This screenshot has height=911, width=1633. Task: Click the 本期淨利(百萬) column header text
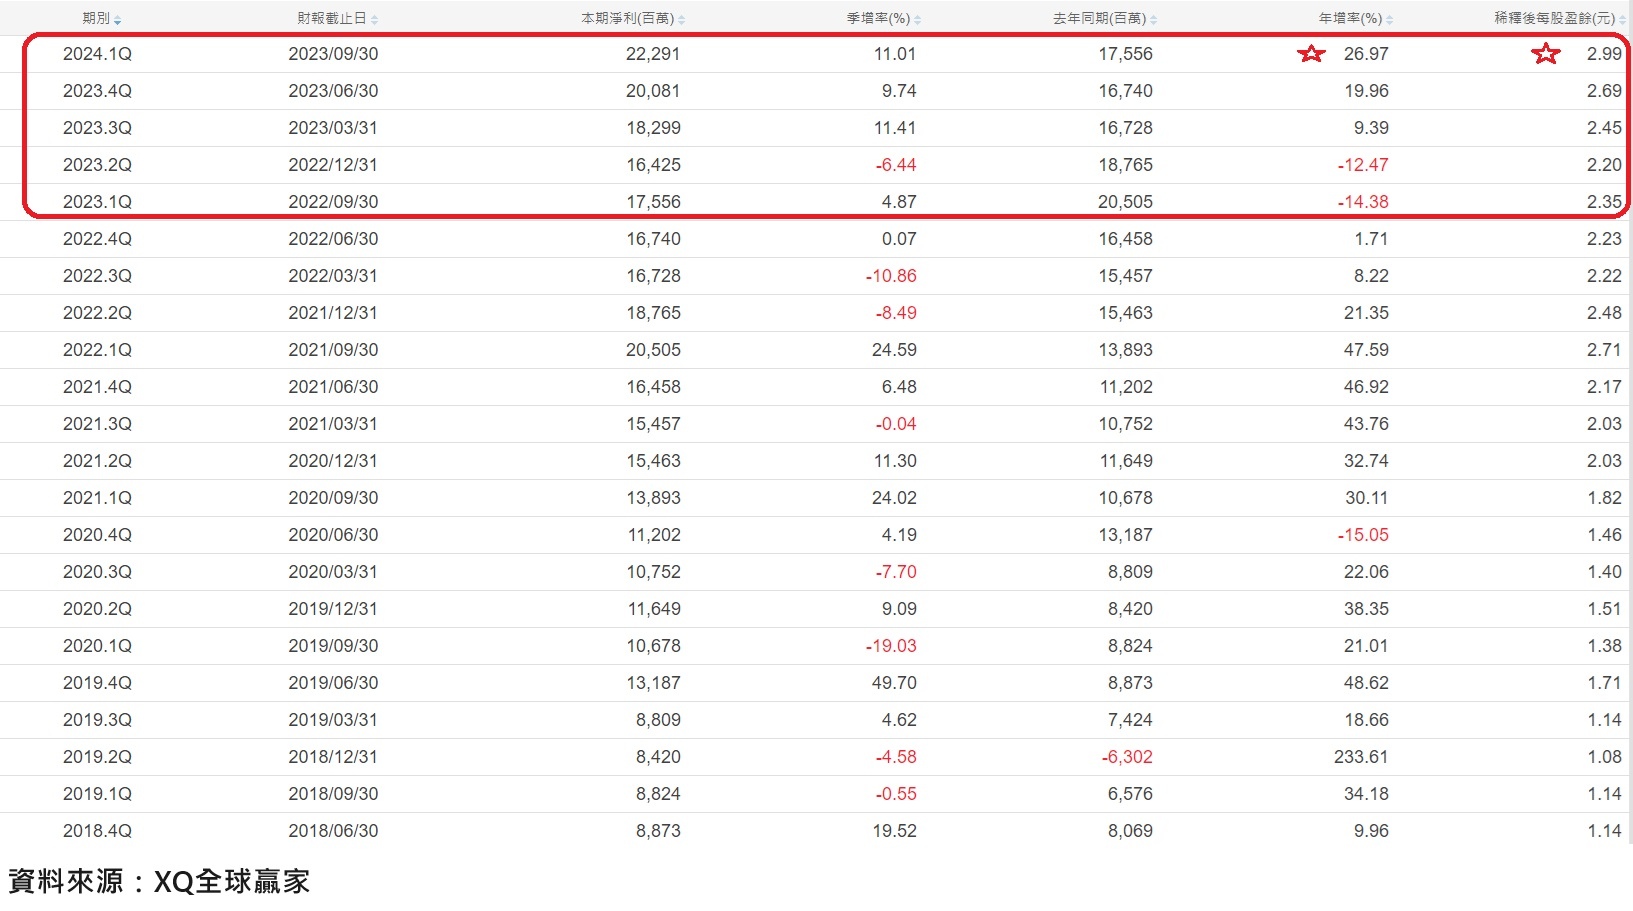pos(627,19)
